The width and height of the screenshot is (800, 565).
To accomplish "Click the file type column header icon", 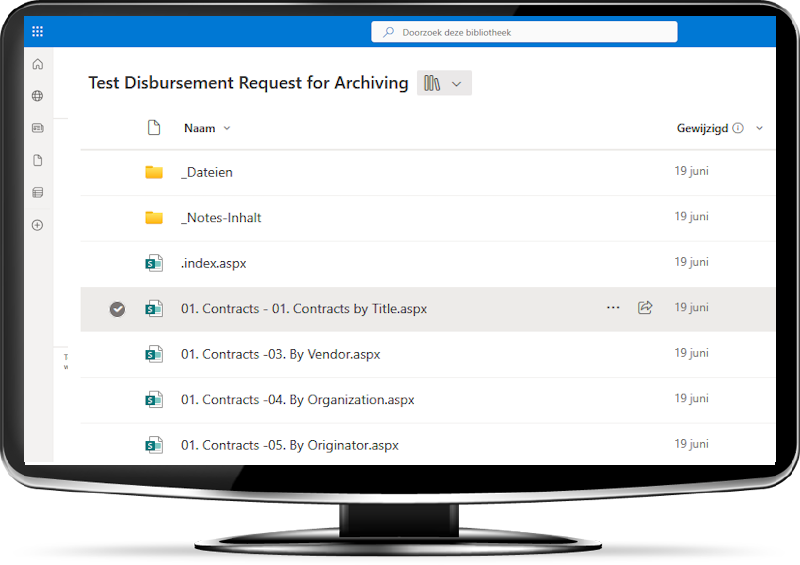I will click(x=153, y=128).
